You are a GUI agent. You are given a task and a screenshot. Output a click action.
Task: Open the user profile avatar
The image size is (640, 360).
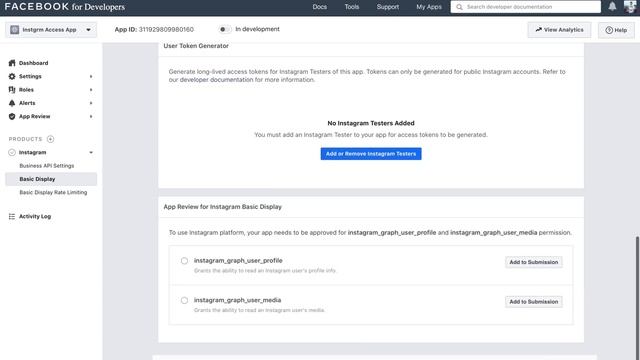coord(630,7)
